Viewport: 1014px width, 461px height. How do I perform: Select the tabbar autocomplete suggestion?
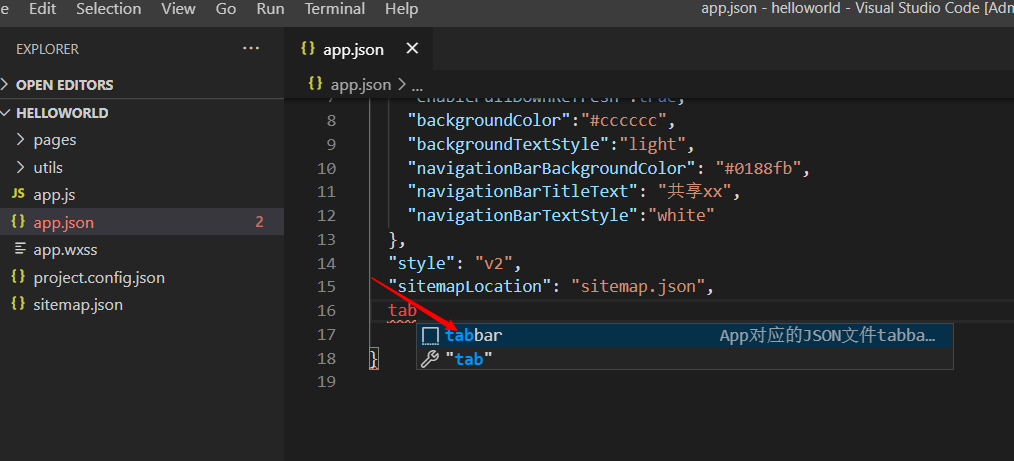pyautogui.click(x=684, y=335)
